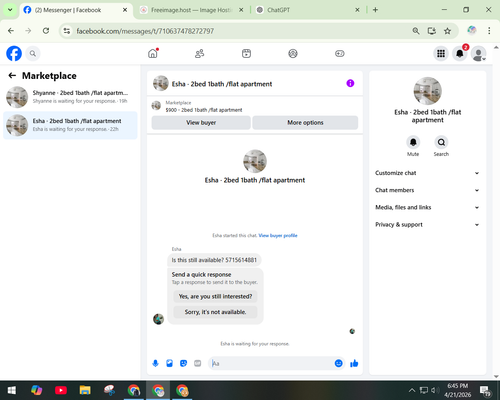Close the ChatGPT tab
This screenshot has height=400, width=500.
[357, 10]
